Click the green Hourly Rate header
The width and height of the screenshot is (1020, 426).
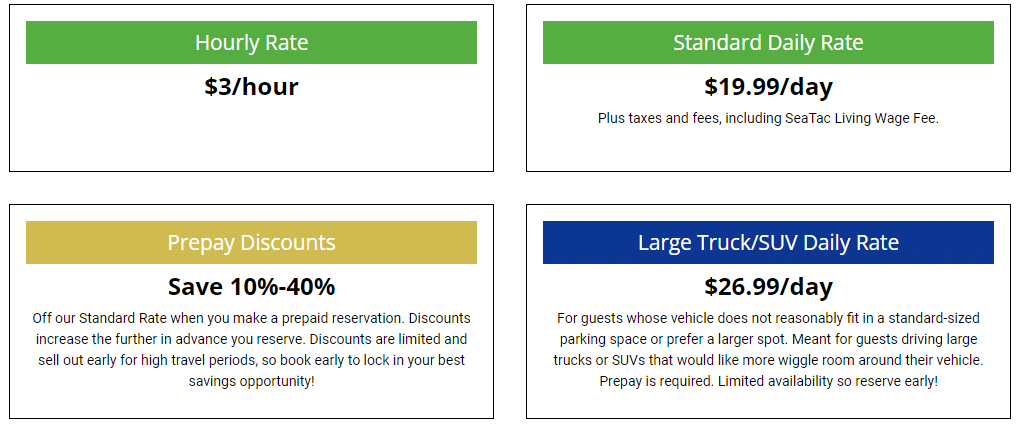[x=251, y=42]
